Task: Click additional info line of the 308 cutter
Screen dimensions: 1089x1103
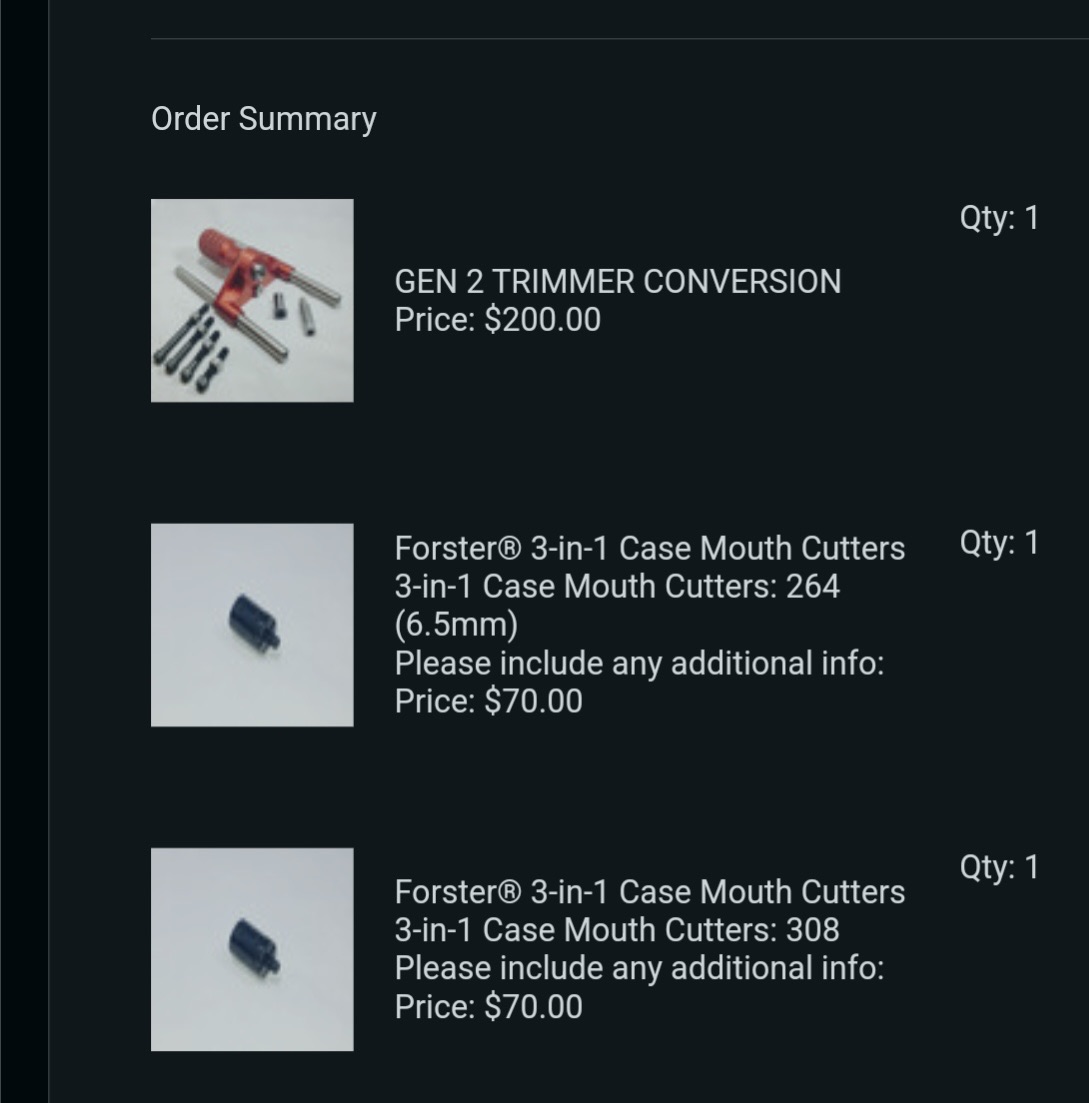Action: pos(639,968)
